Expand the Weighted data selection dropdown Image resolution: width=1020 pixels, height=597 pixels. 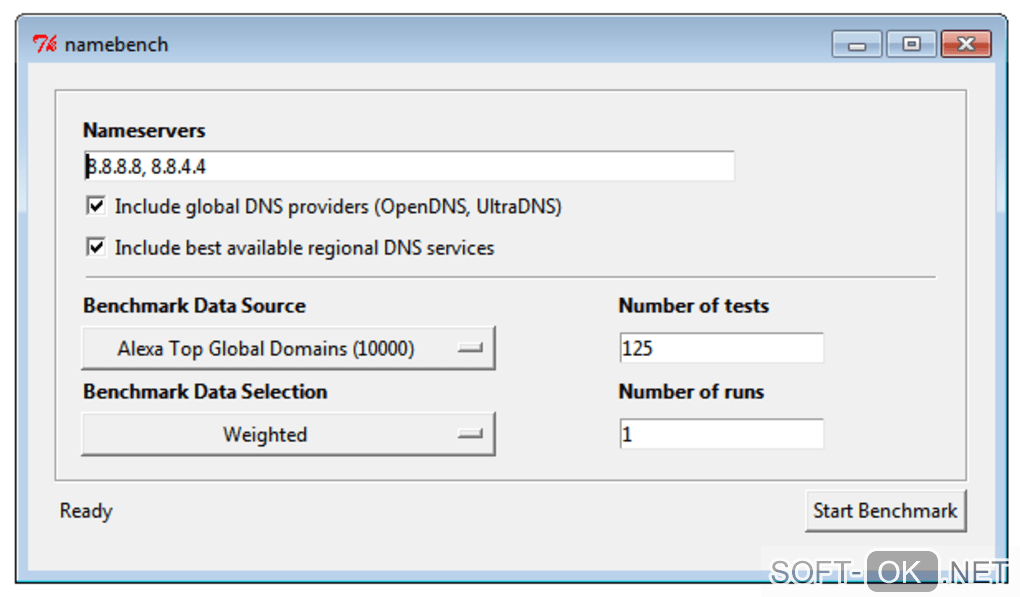(288, 434)
